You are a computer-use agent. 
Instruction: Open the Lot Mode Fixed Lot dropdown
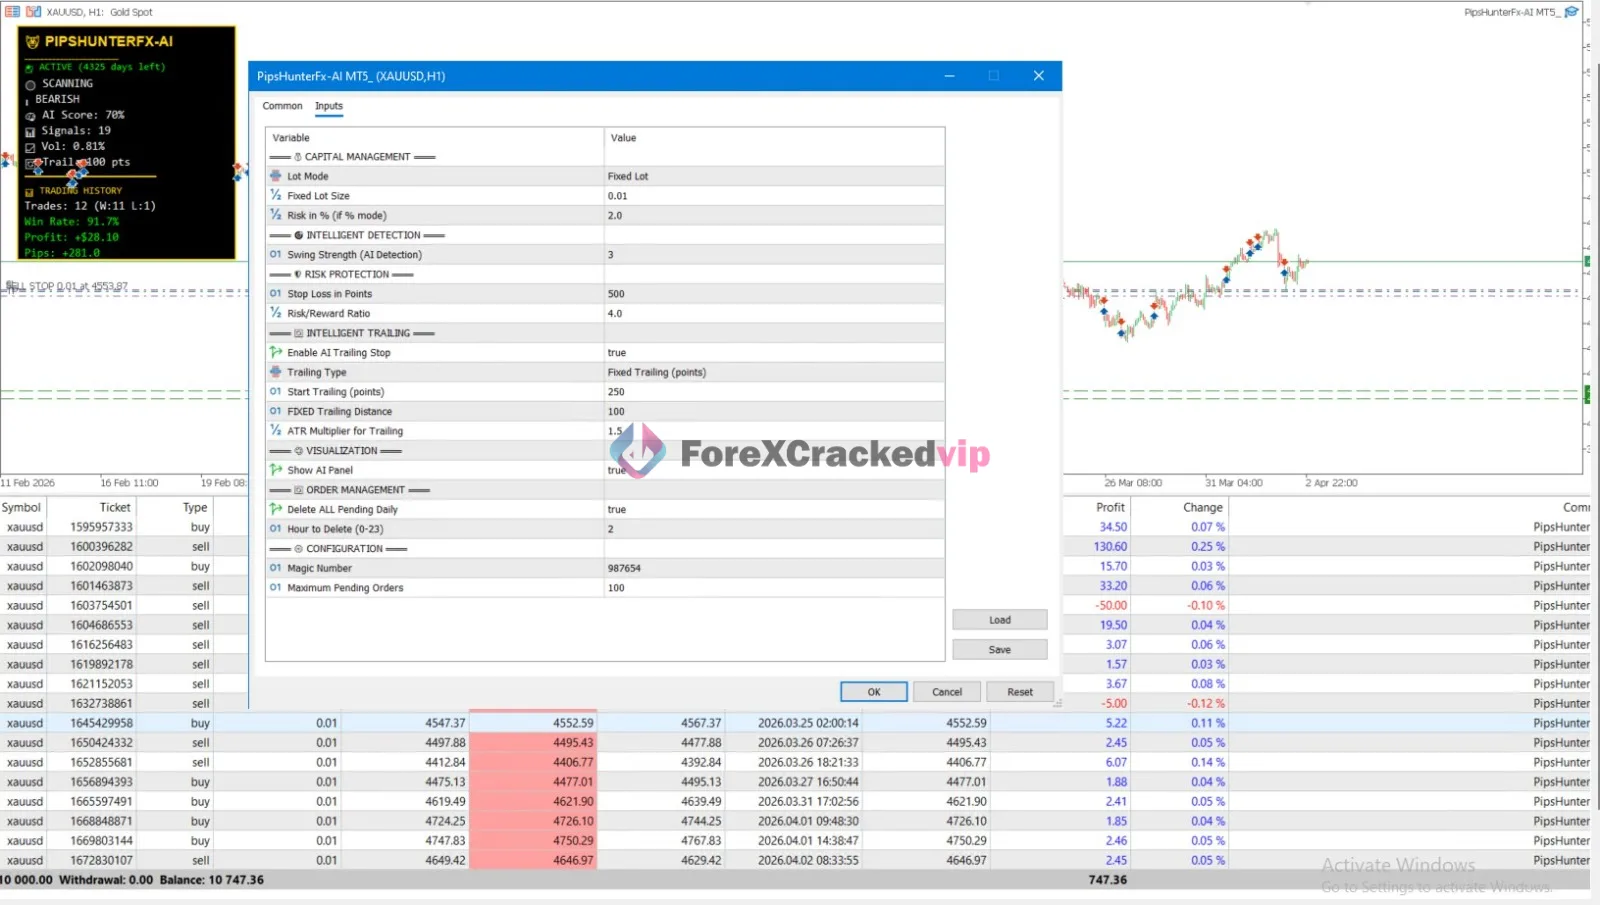coord(772,176)
